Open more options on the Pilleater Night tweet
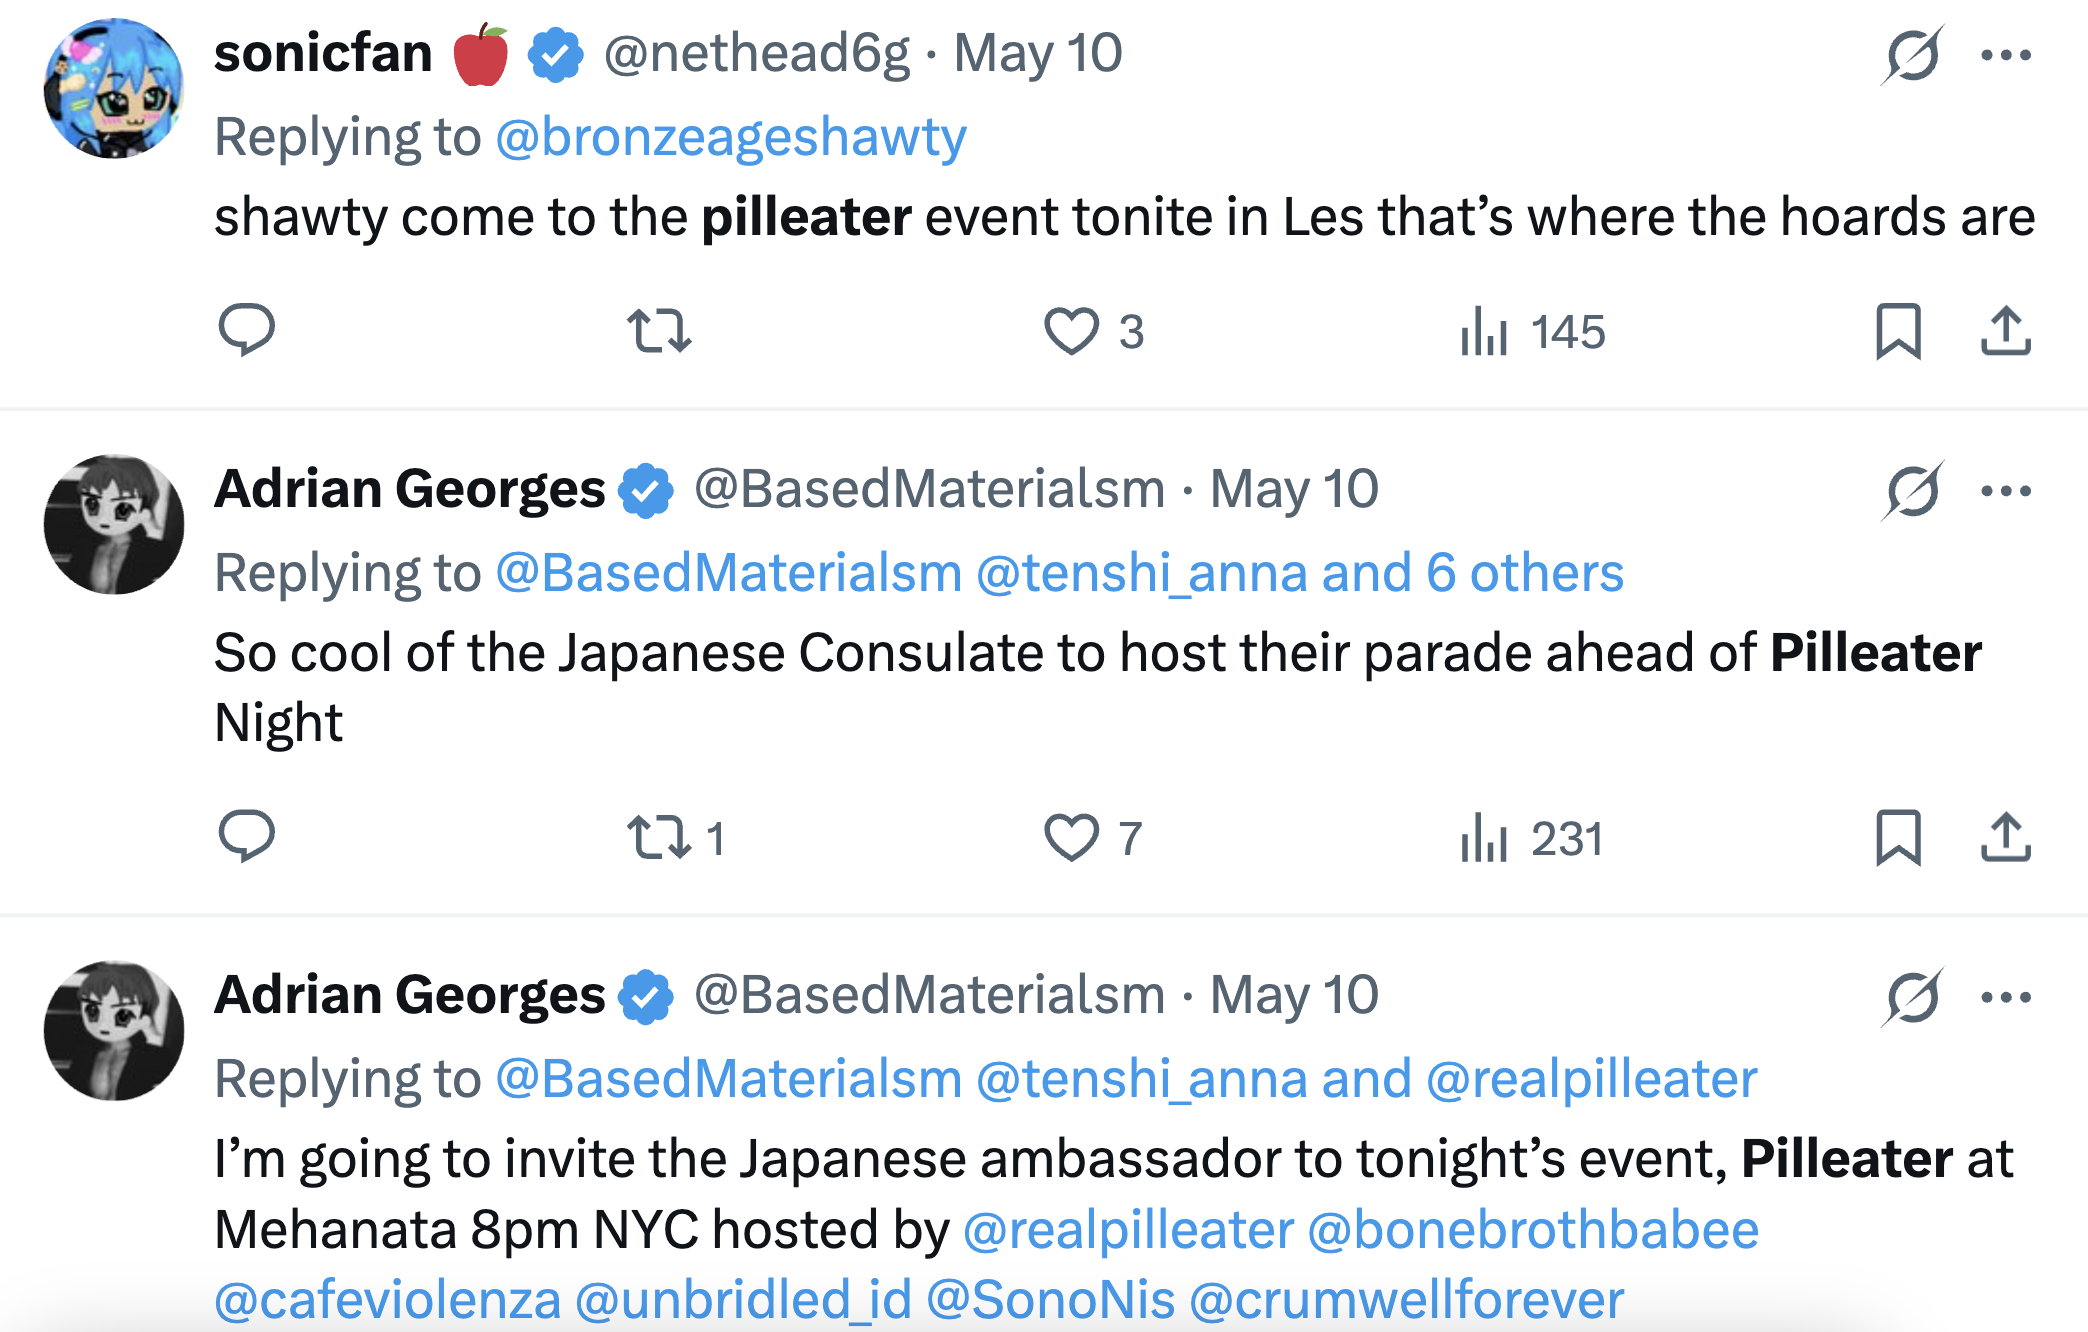Image resolution: width=2088 pixels, height=1332 pixels. 2006,491
